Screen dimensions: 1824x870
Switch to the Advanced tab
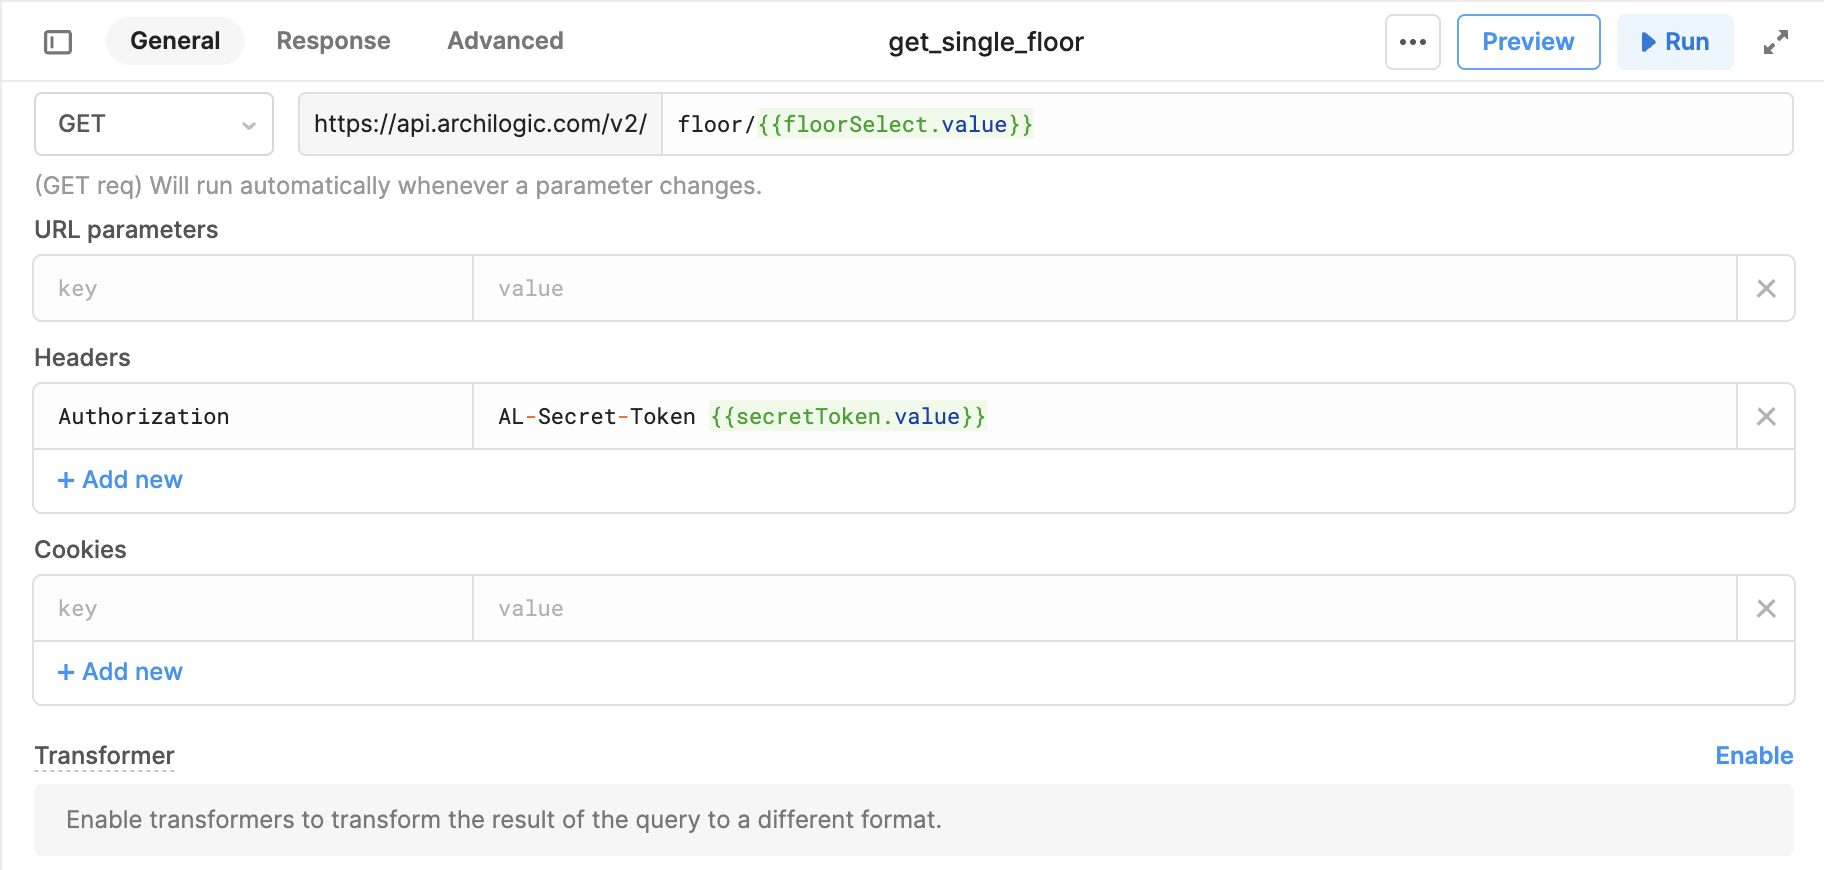pos(505,41)
